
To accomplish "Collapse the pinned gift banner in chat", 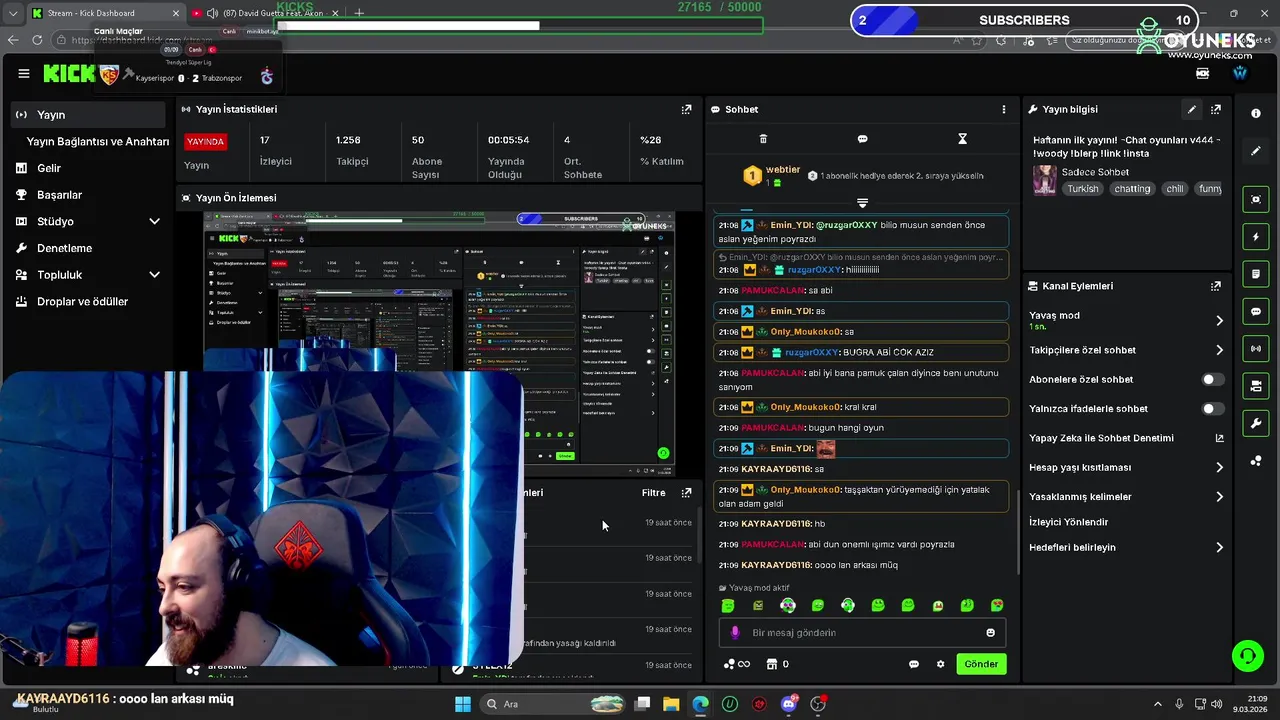I will coord(862,203).
